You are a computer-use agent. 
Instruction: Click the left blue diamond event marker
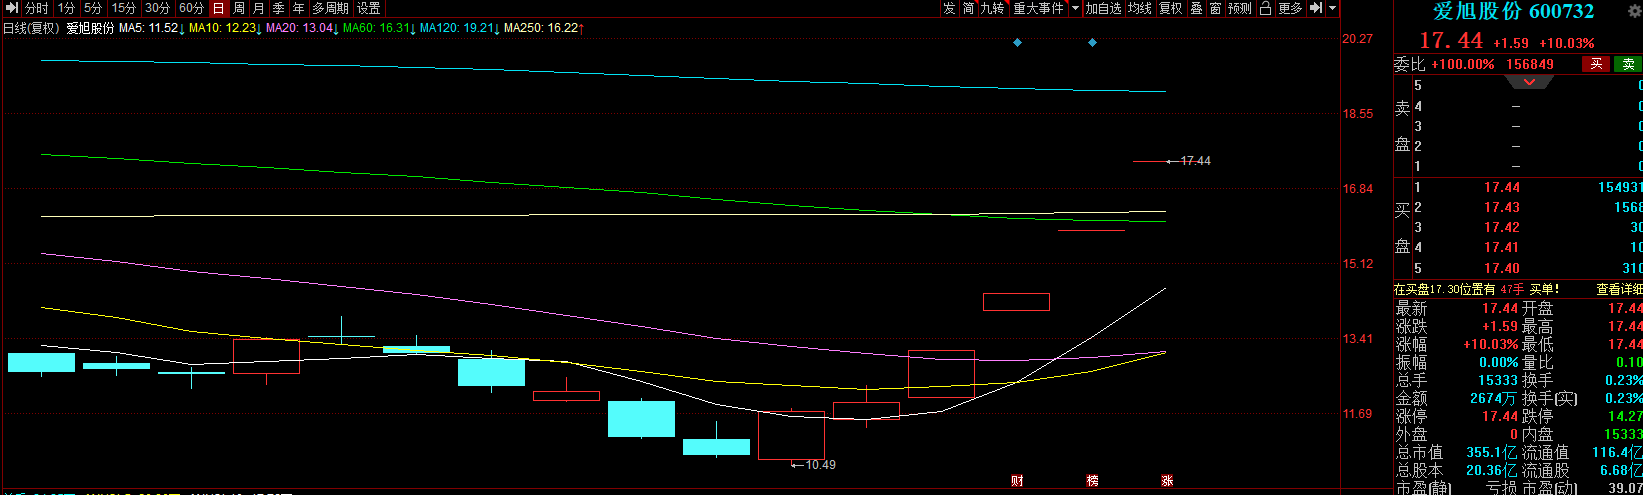(1017, 43)
